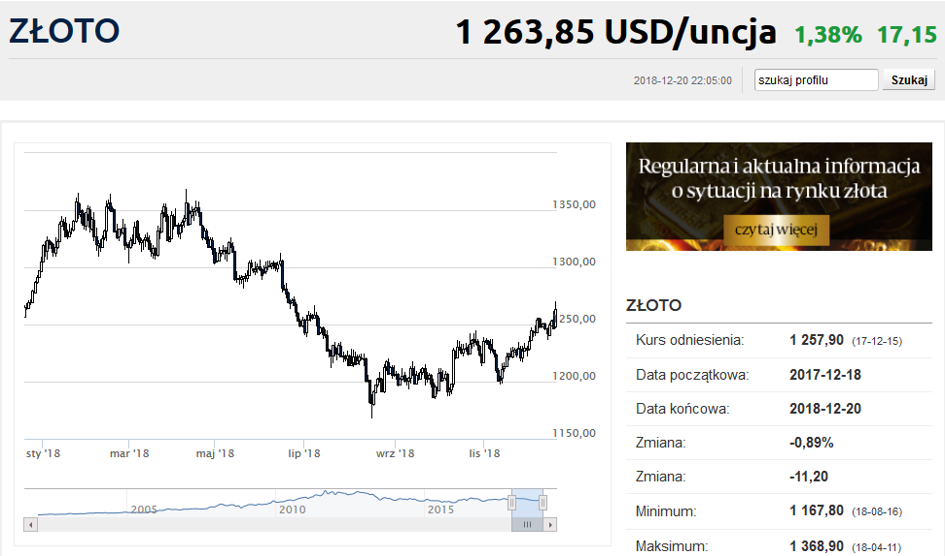Image resolution: width=945 pixels, height=556 pixels.
Task: Click the timestamp '2018-12-20 22:05:00'
Action: click(683, 81)
